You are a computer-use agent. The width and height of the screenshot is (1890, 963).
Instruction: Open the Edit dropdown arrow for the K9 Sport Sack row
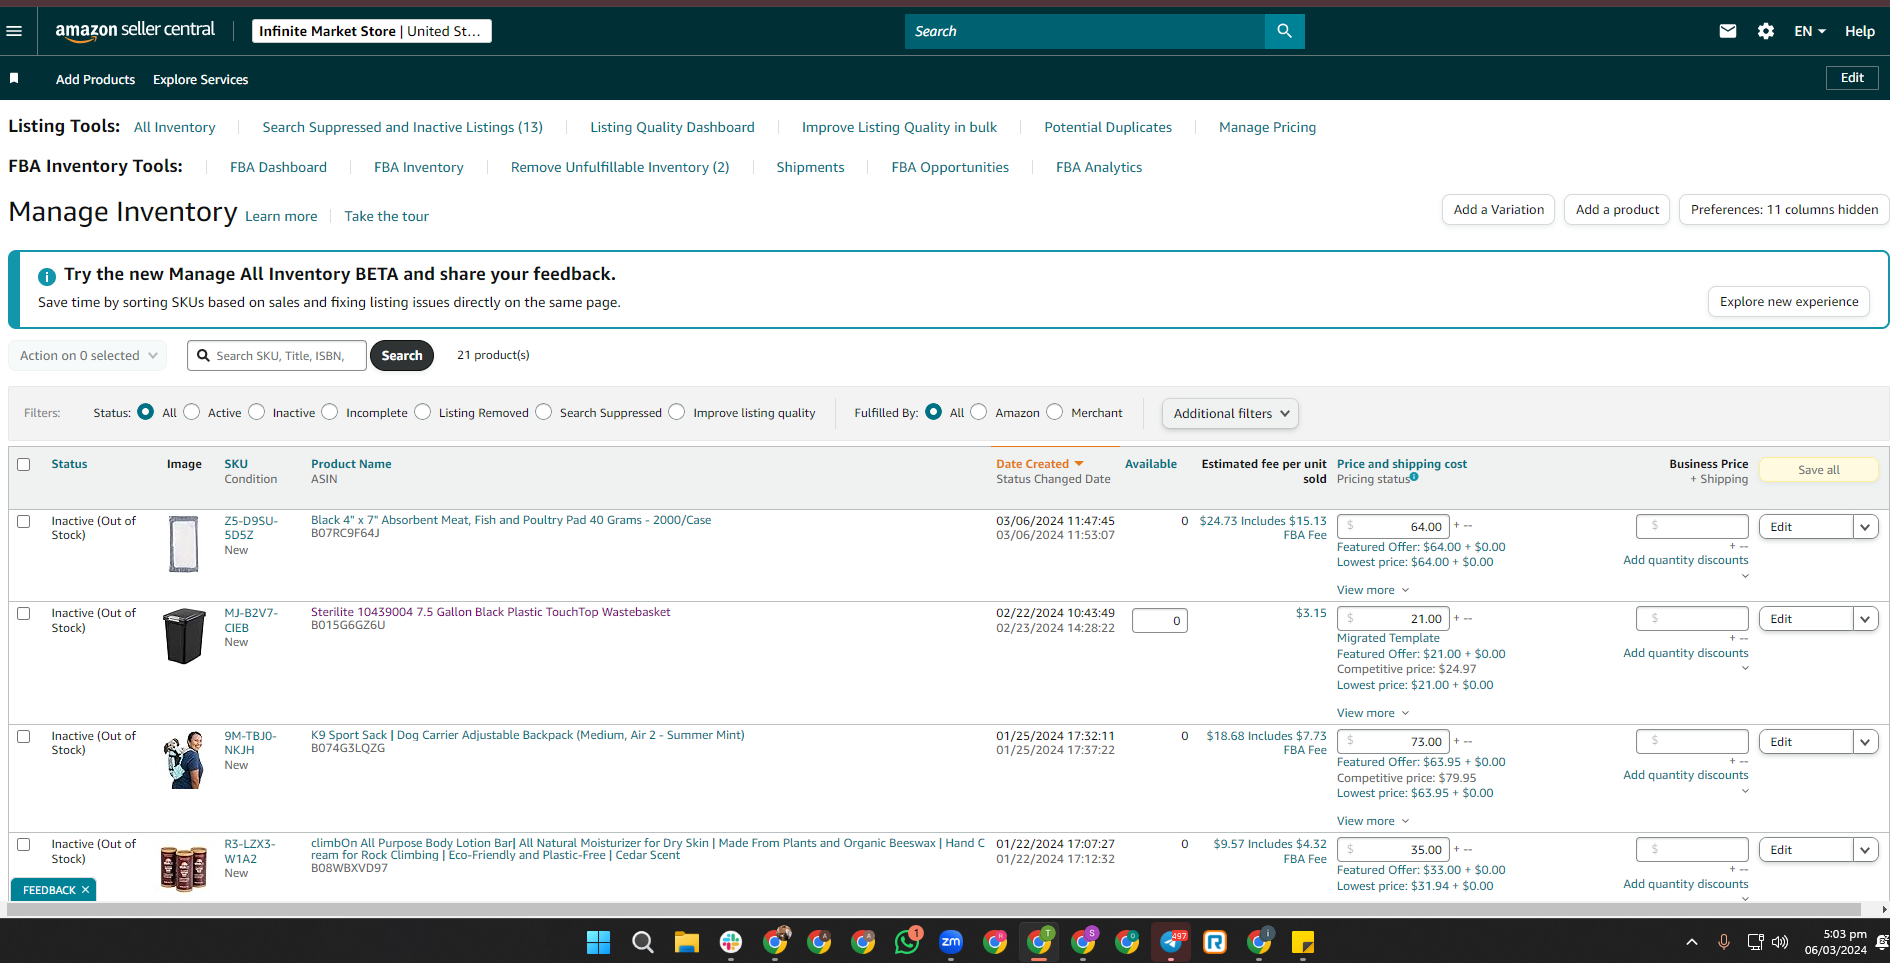(x=1865, y=742)
